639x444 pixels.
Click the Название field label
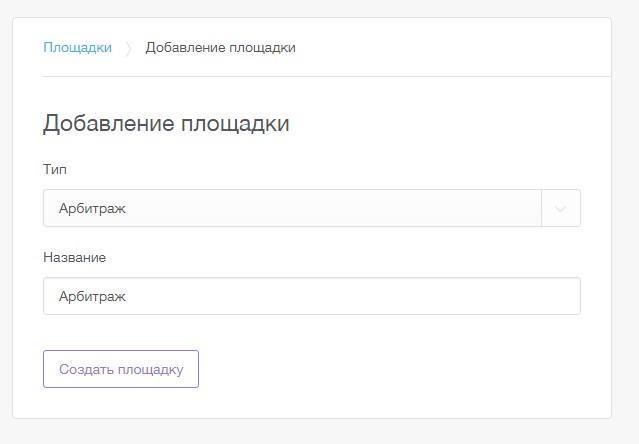click(x=74, y=257)
